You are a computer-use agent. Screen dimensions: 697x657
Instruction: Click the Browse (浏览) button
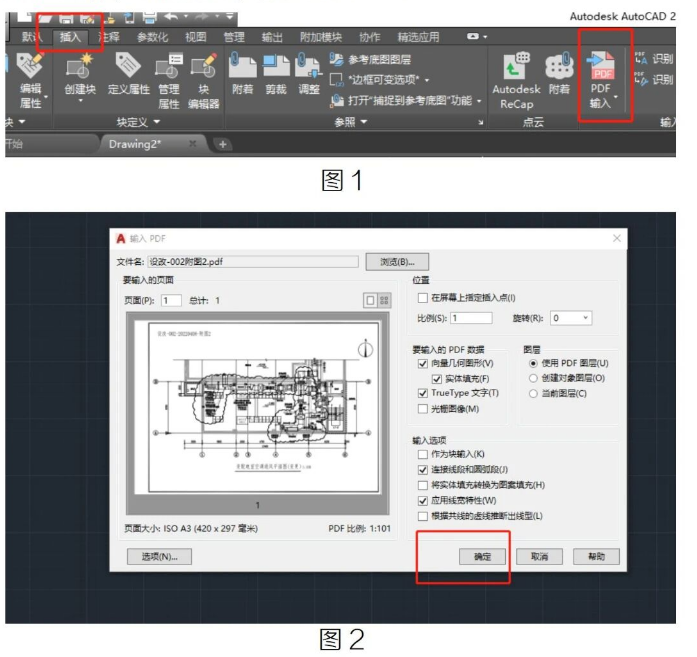(397, 262)
